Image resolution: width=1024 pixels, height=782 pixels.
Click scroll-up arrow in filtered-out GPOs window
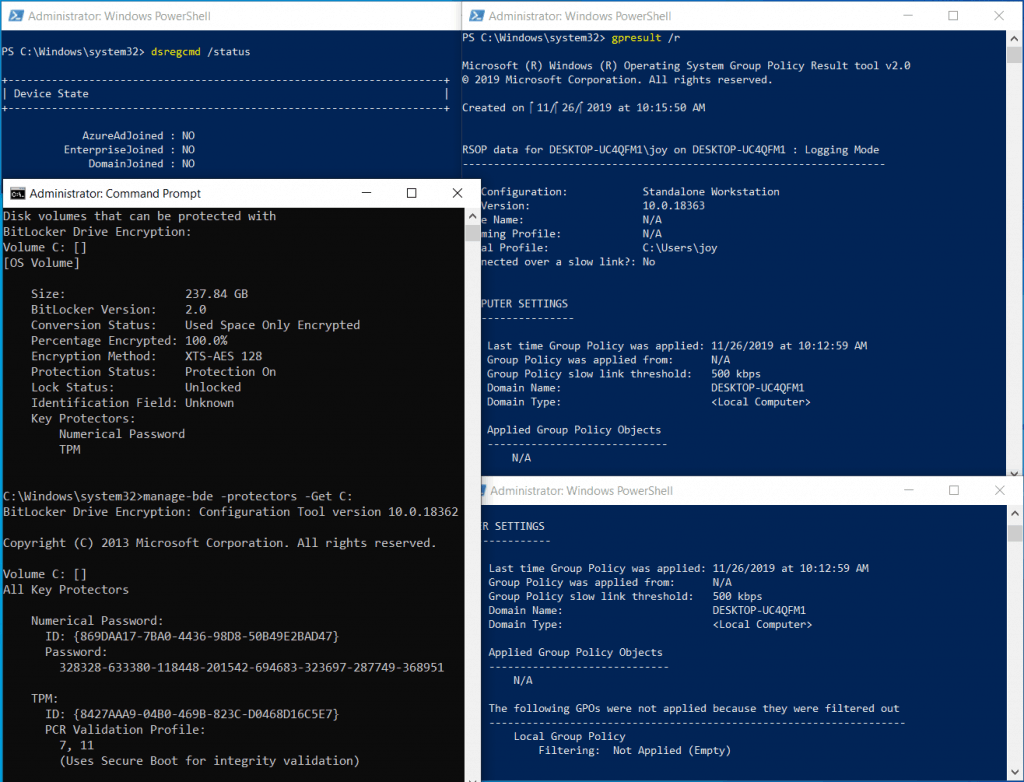coord(1015,513)
